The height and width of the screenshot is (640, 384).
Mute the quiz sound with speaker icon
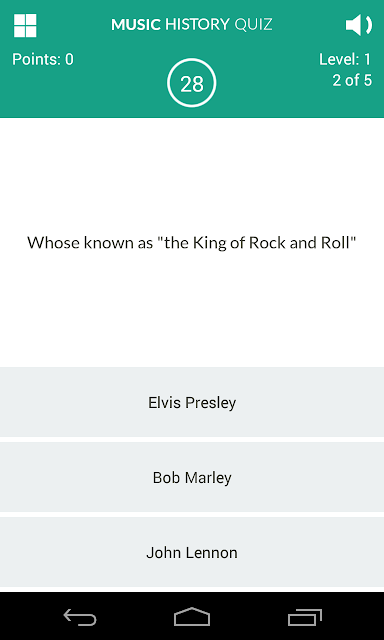pyautogui.click(x=359, y=25)
